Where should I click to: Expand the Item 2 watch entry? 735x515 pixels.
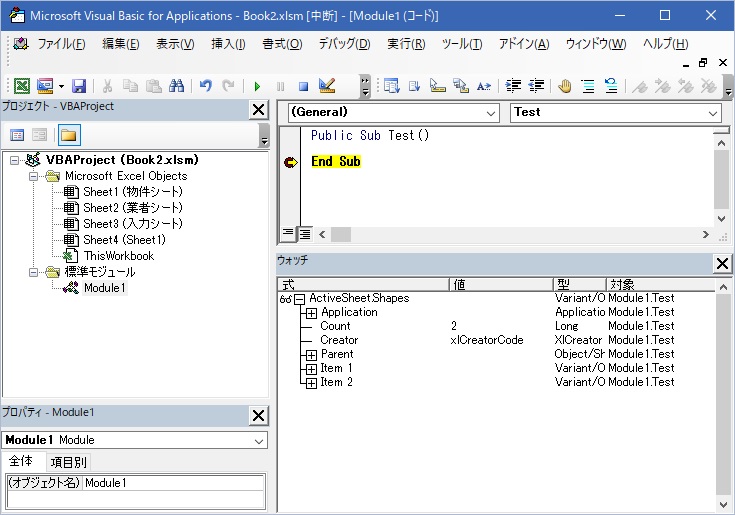click(311, 383)
